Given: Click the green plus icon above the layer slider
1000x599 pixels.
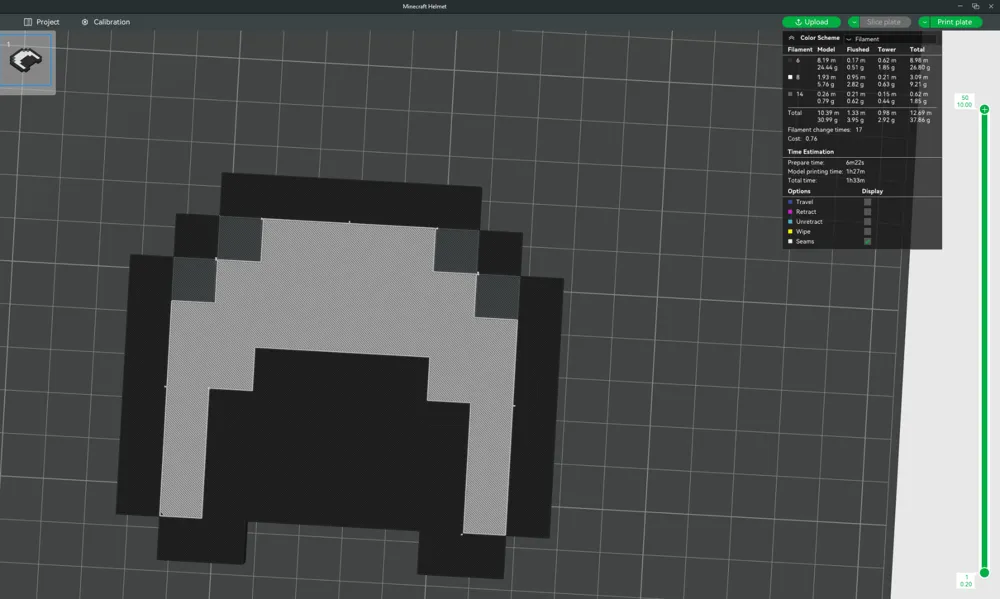Looking at the screenshot, I should click(986, 108).
